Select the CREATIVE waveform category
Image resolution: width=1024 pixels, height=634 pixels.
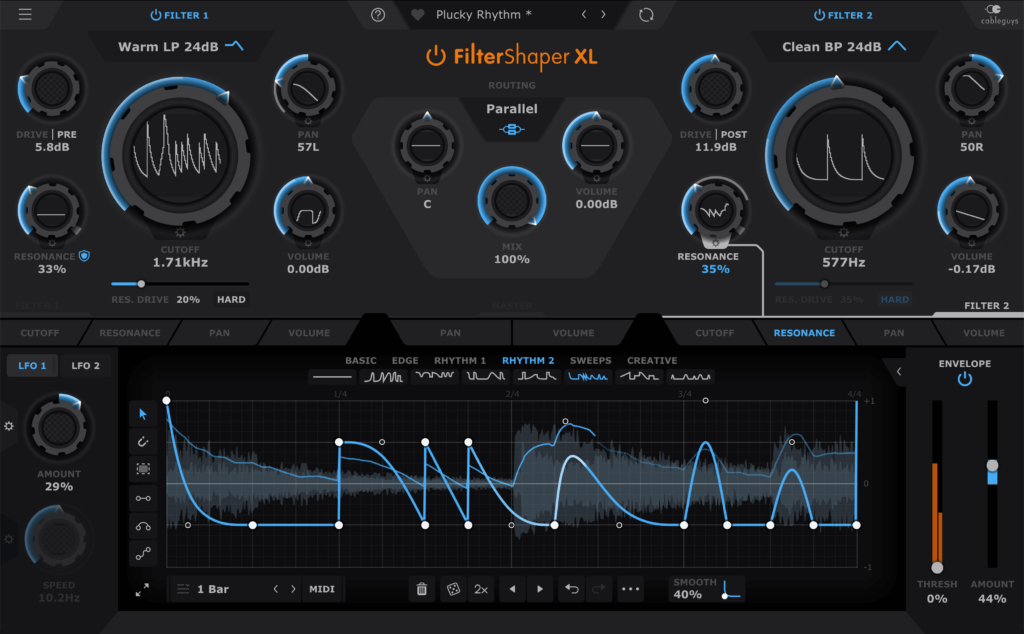[652, 360]
